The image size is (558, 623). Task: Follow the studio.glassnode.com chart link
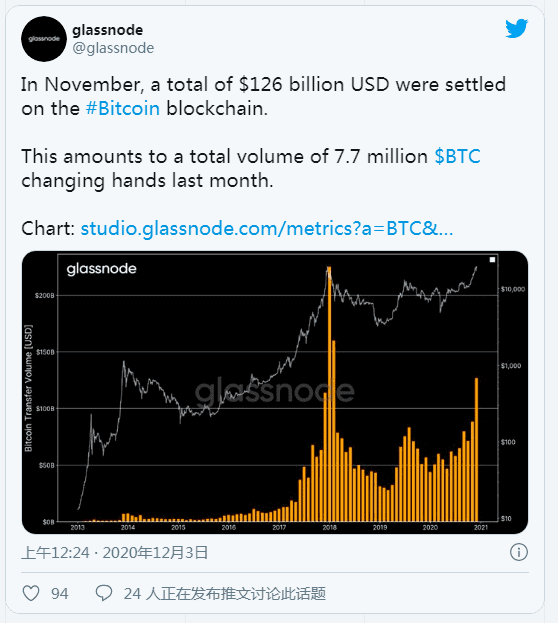click(267, 228)
